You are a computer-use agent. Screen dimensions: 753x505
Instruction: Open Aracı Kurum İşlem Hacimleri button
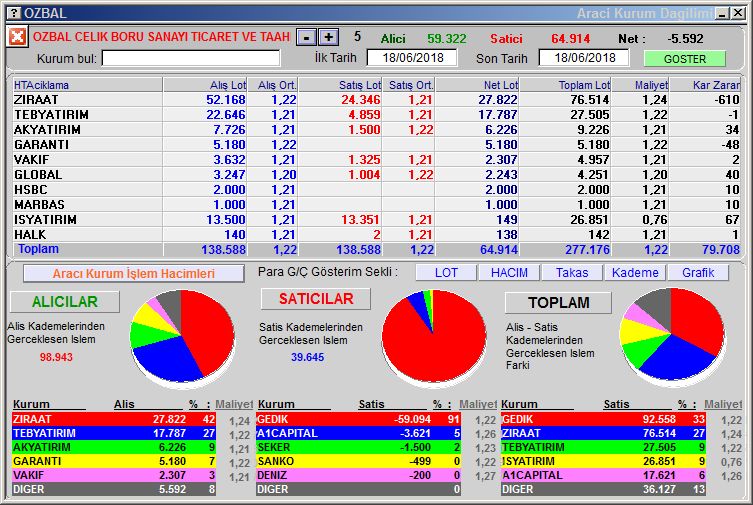(x=134, y=274)
